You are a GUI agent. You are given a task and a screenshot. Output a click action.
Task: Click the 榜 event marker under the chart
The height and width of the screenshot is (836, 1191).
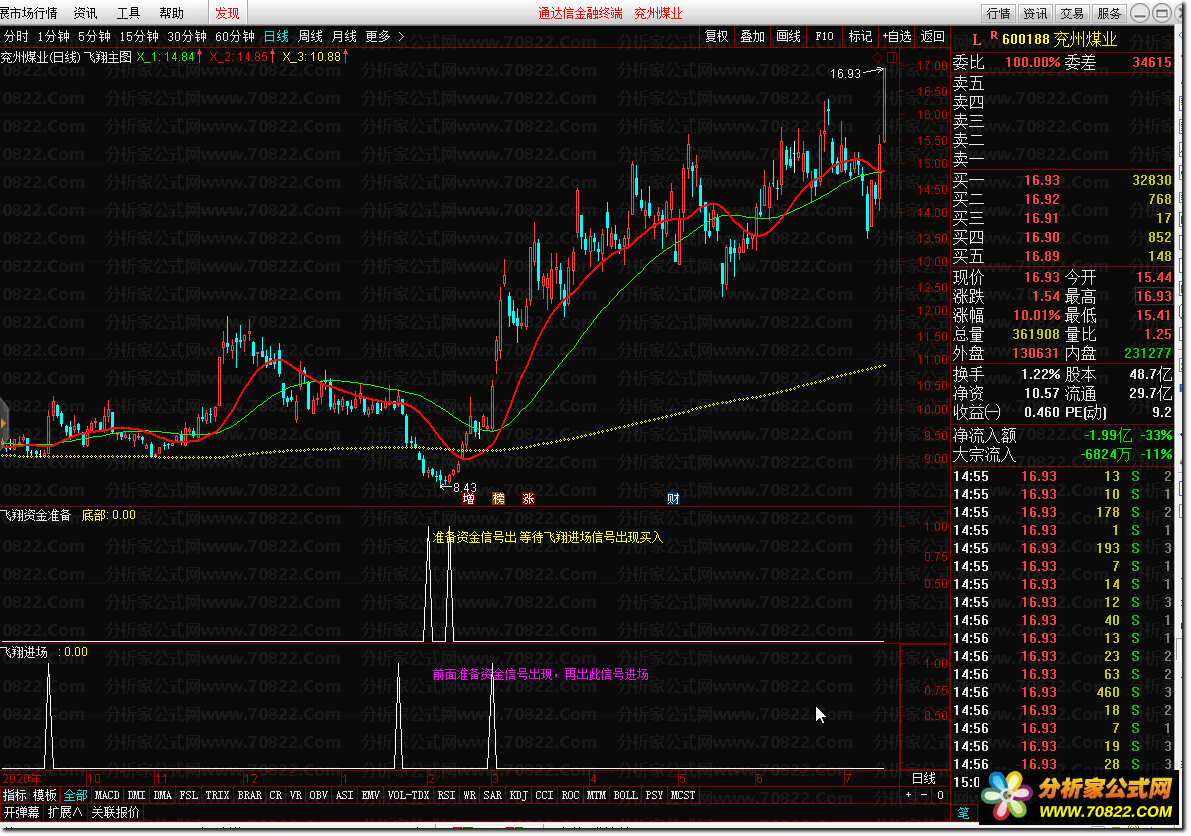pos(498,499)
